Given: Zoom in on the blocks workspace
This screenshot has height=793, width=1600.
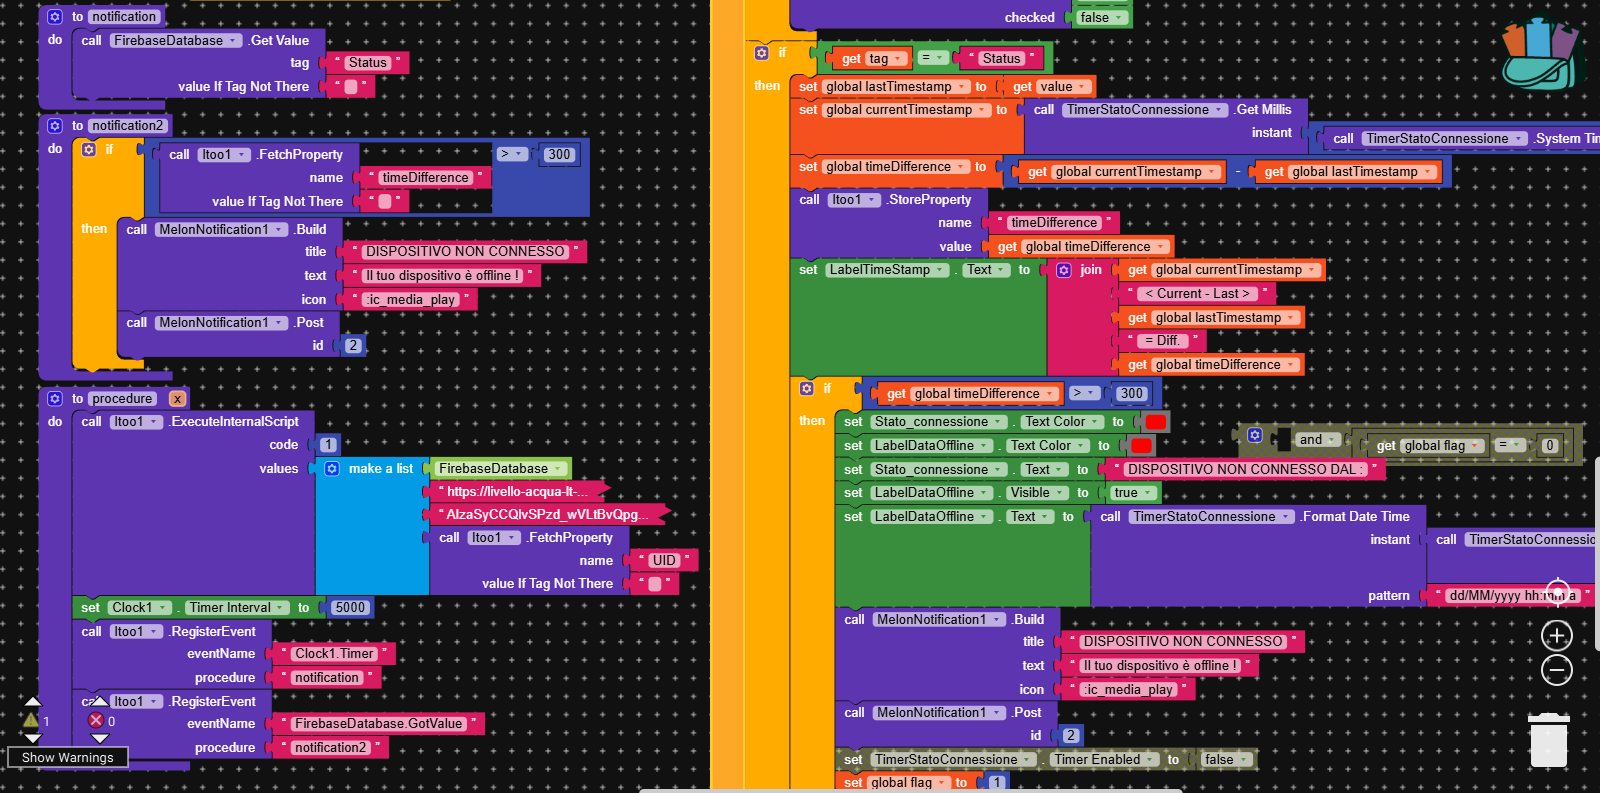Looking at the screenshot, I should pos(1557,635).
